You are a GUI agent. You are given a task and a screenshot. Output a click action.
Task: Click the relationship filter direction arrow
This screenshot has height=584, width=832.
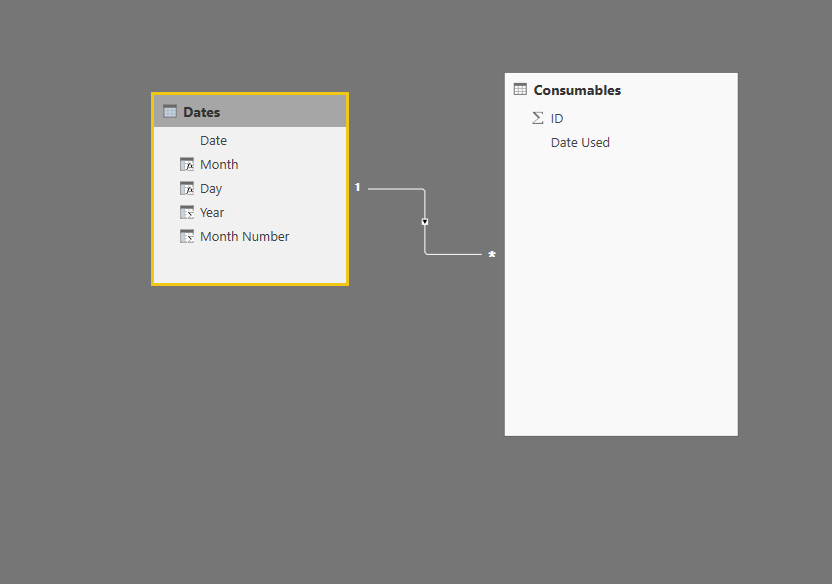point(424,222)
